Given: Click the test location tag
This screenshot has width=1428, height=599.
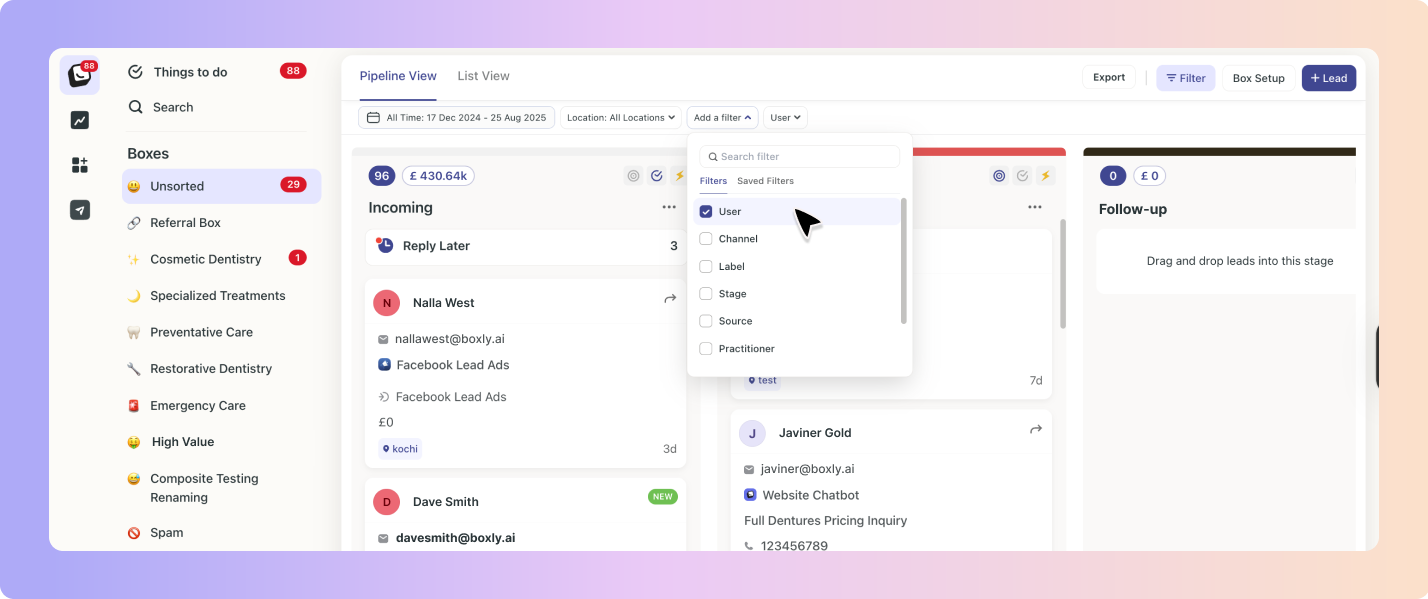Looking at the screenshot, I should click(762, 381).
